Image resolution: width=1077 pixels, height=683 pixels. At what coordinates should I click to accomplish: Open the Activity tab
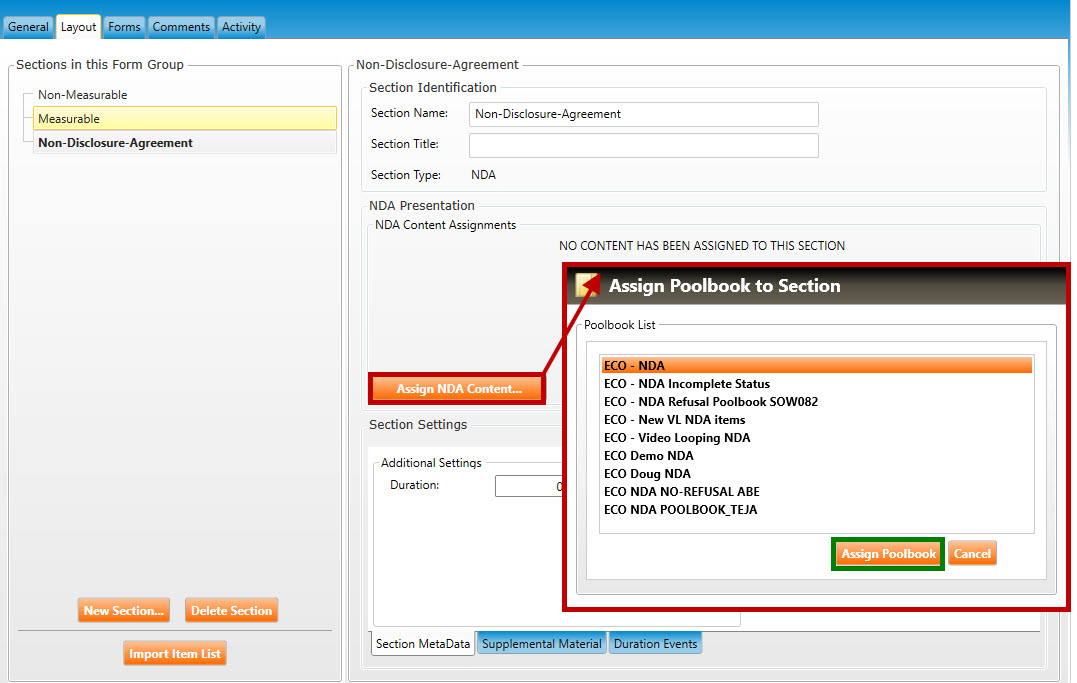pos(241,27)
